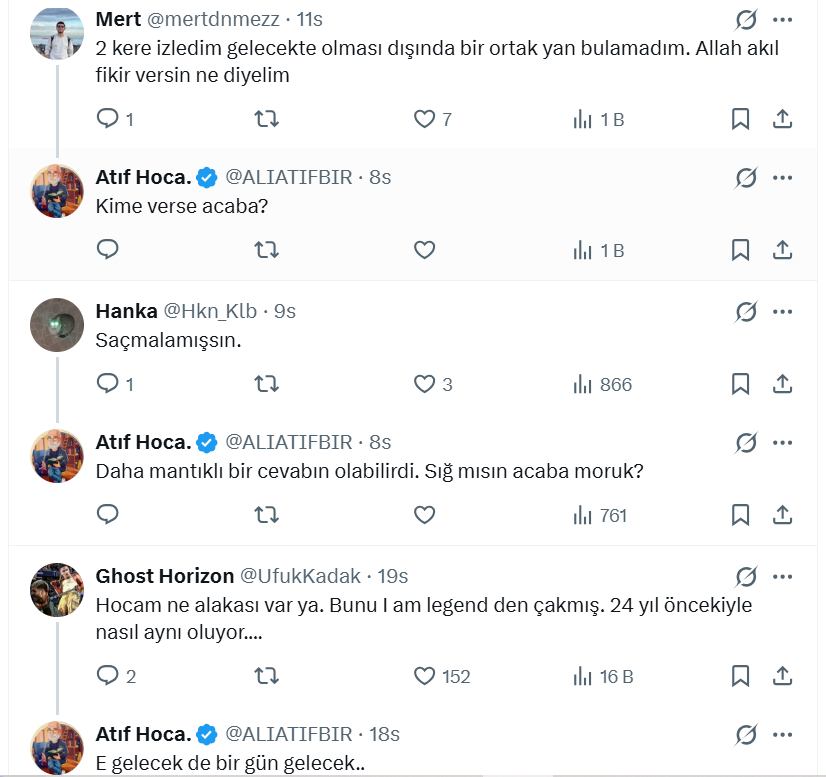The image size is (826, 777).
Task: Open the share menu on Mert's tweet
Action: coord(783,118)
